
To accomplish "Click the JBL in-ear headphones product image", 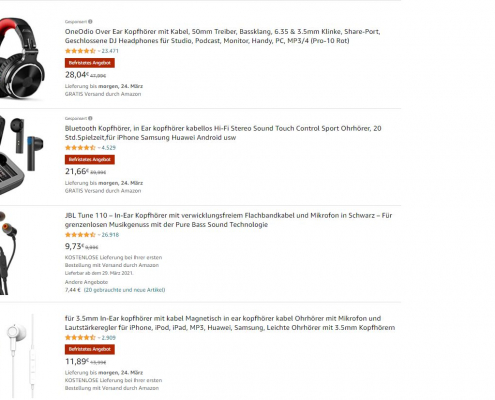I will pyautogui.click(x=9, y=253).
